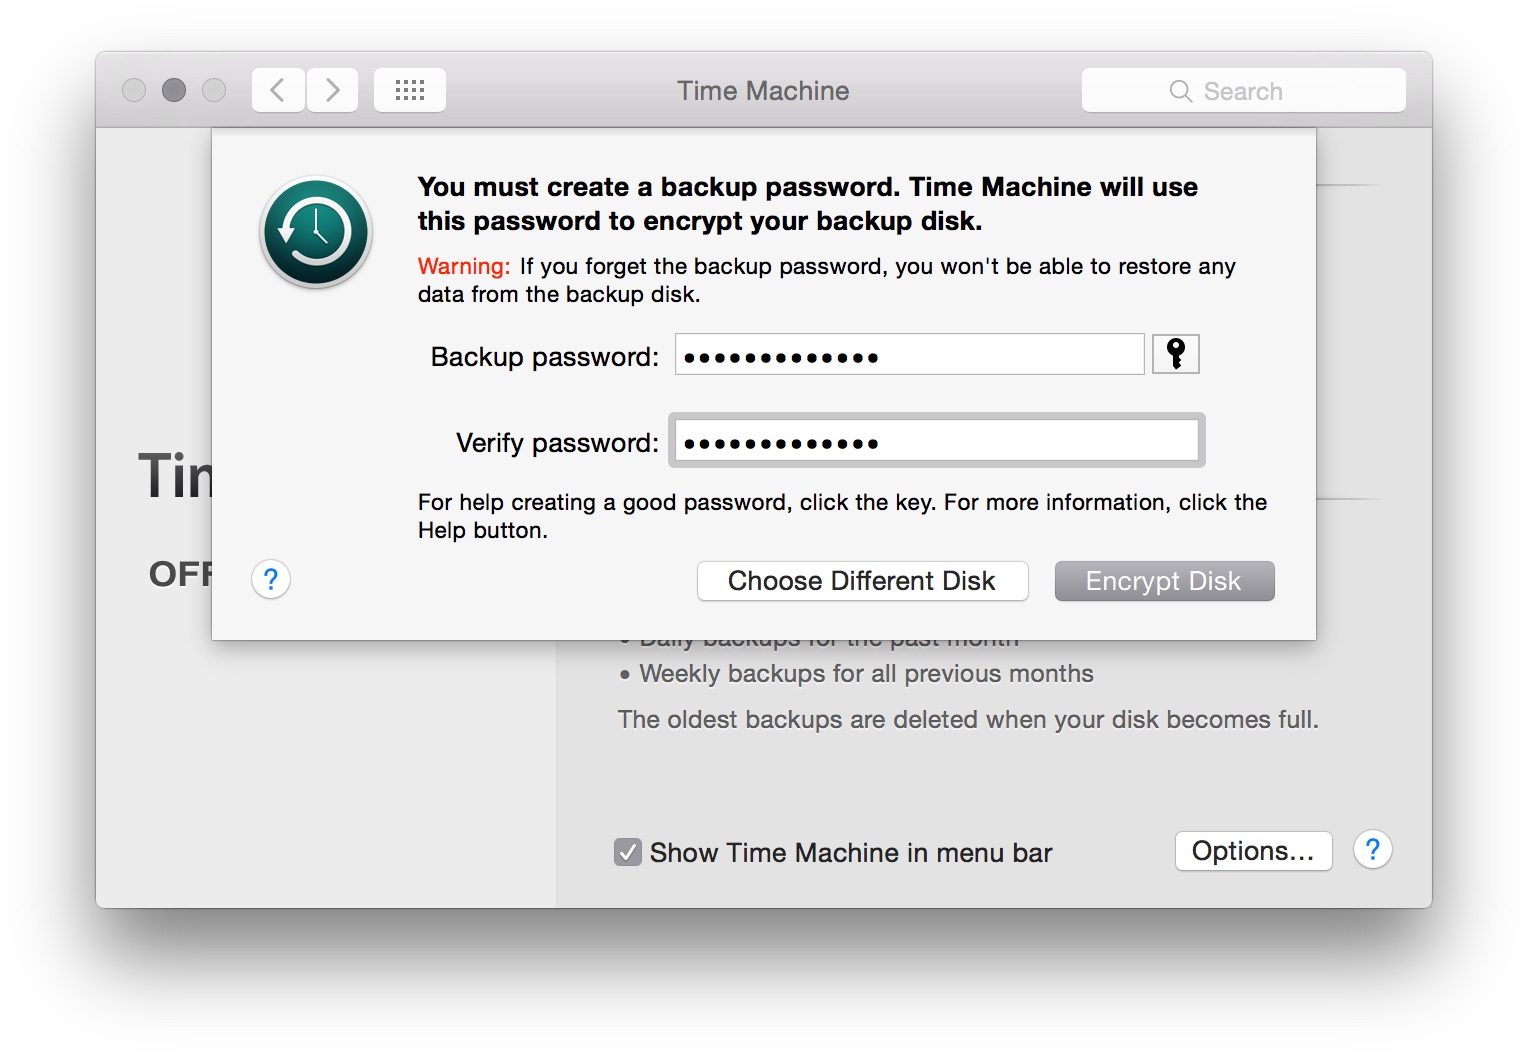Show all preferences grid button
This screenshot has width=1528, height=1056.
410,91
